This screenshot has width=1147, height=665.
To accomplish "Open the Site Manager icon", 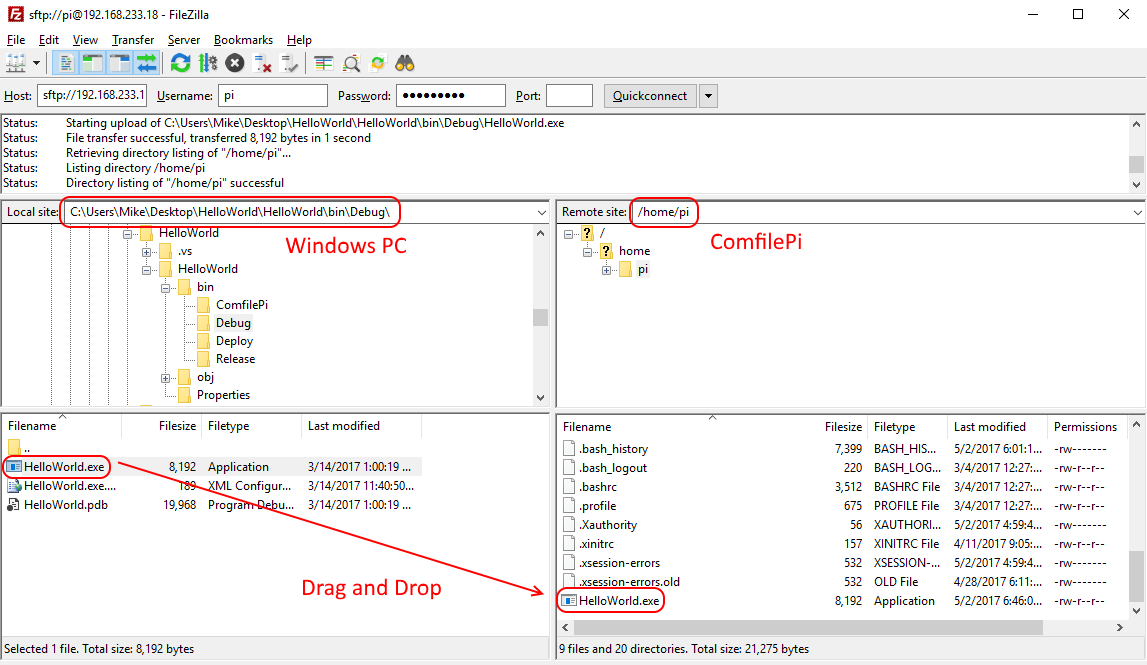I will point(16,63).
